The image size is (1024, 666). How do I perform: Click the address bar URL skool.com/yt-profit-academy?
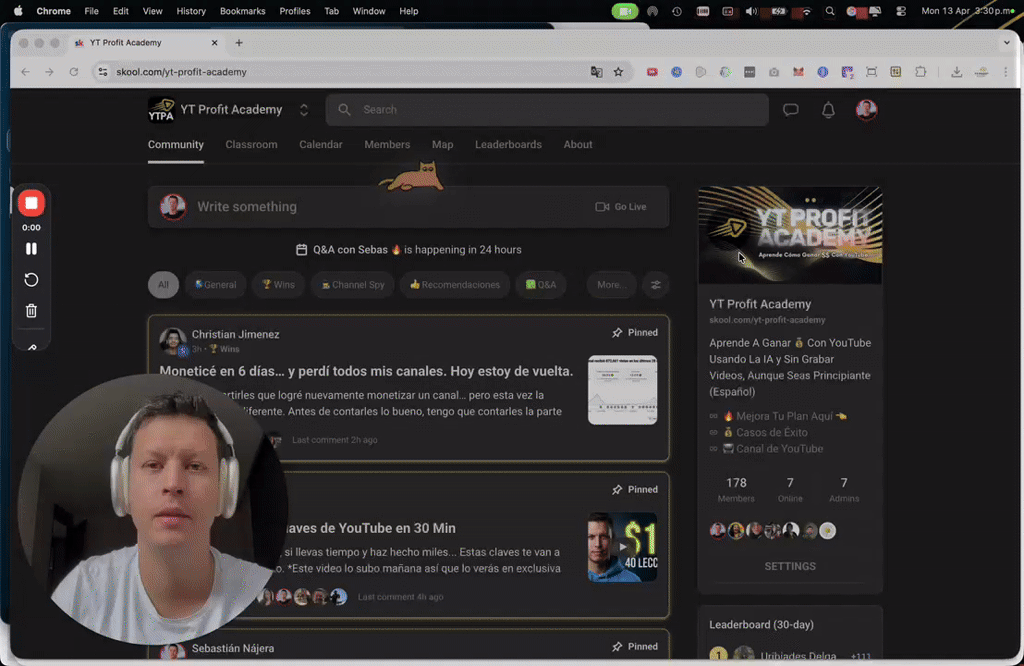tap(182, 72)
